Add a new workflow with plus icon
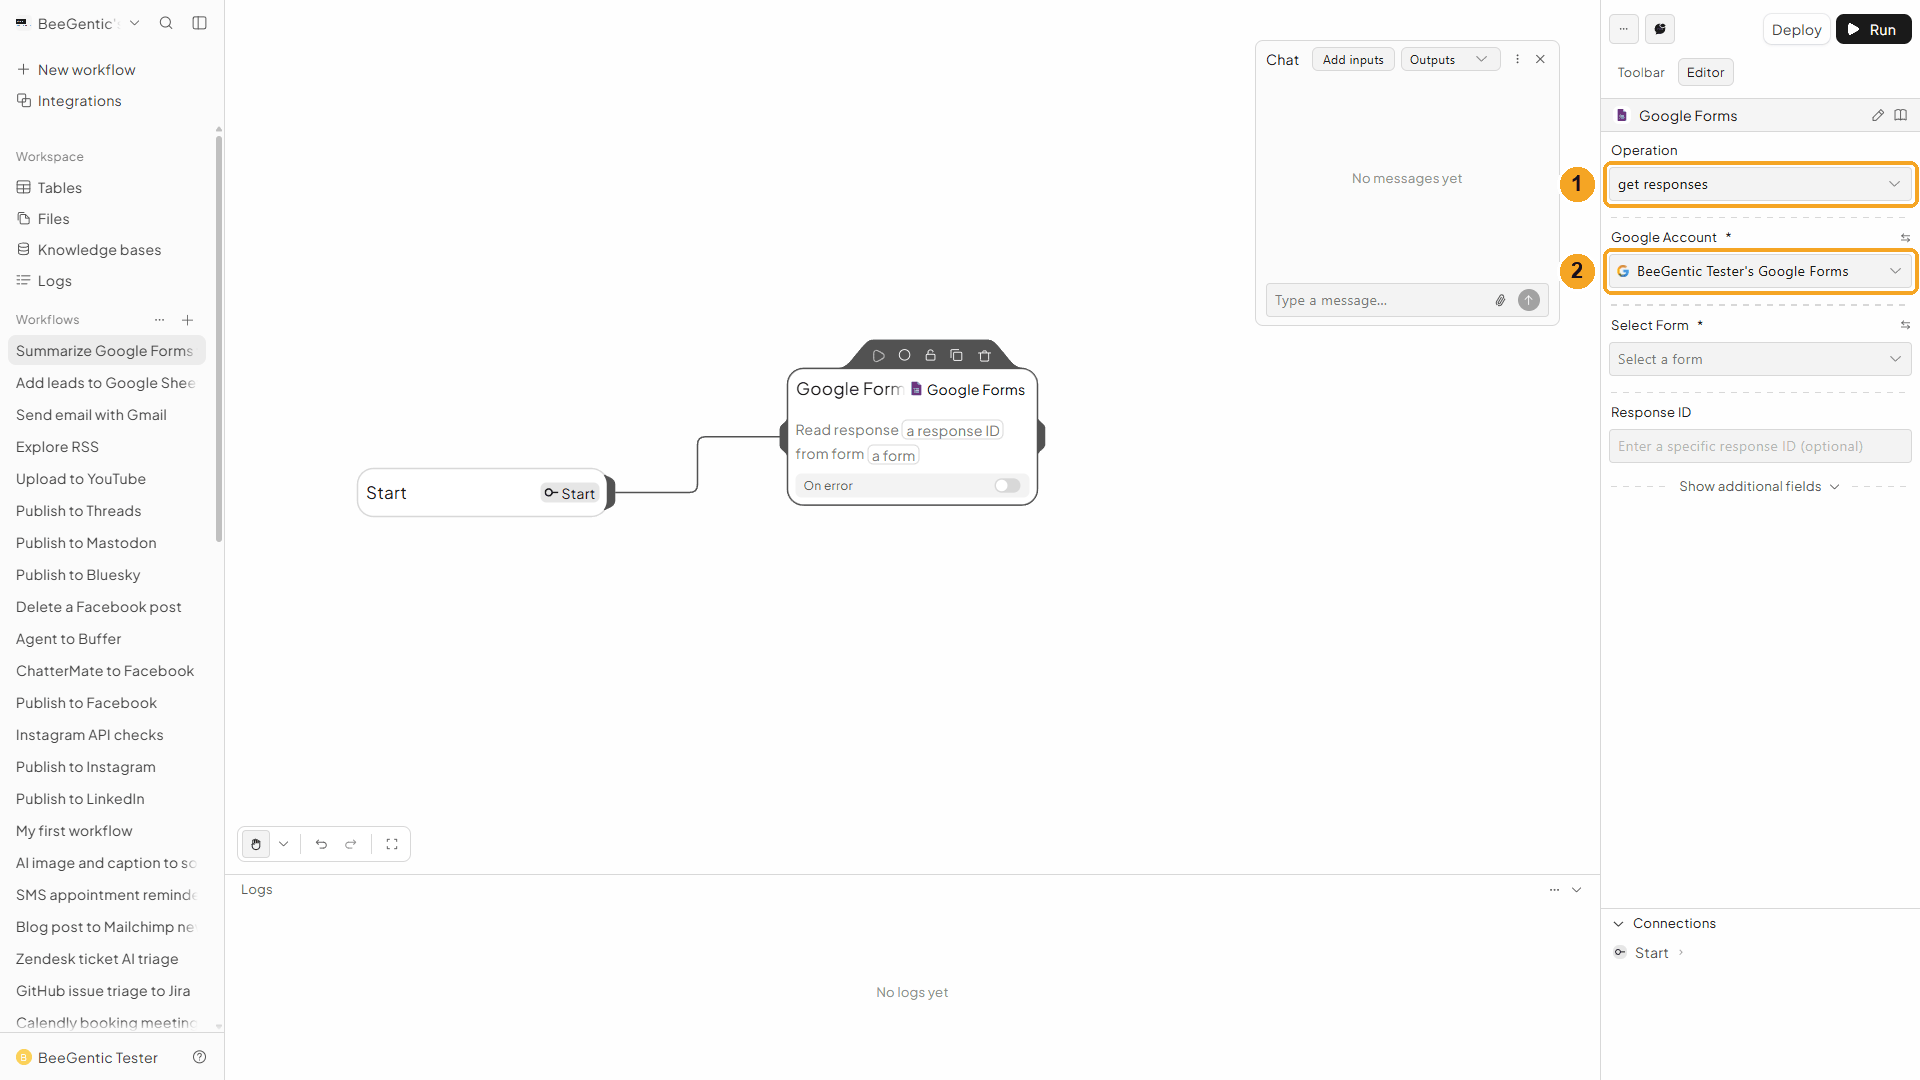The width and height of the screenshot is (1920, 1080). click(x=187, y=320)
